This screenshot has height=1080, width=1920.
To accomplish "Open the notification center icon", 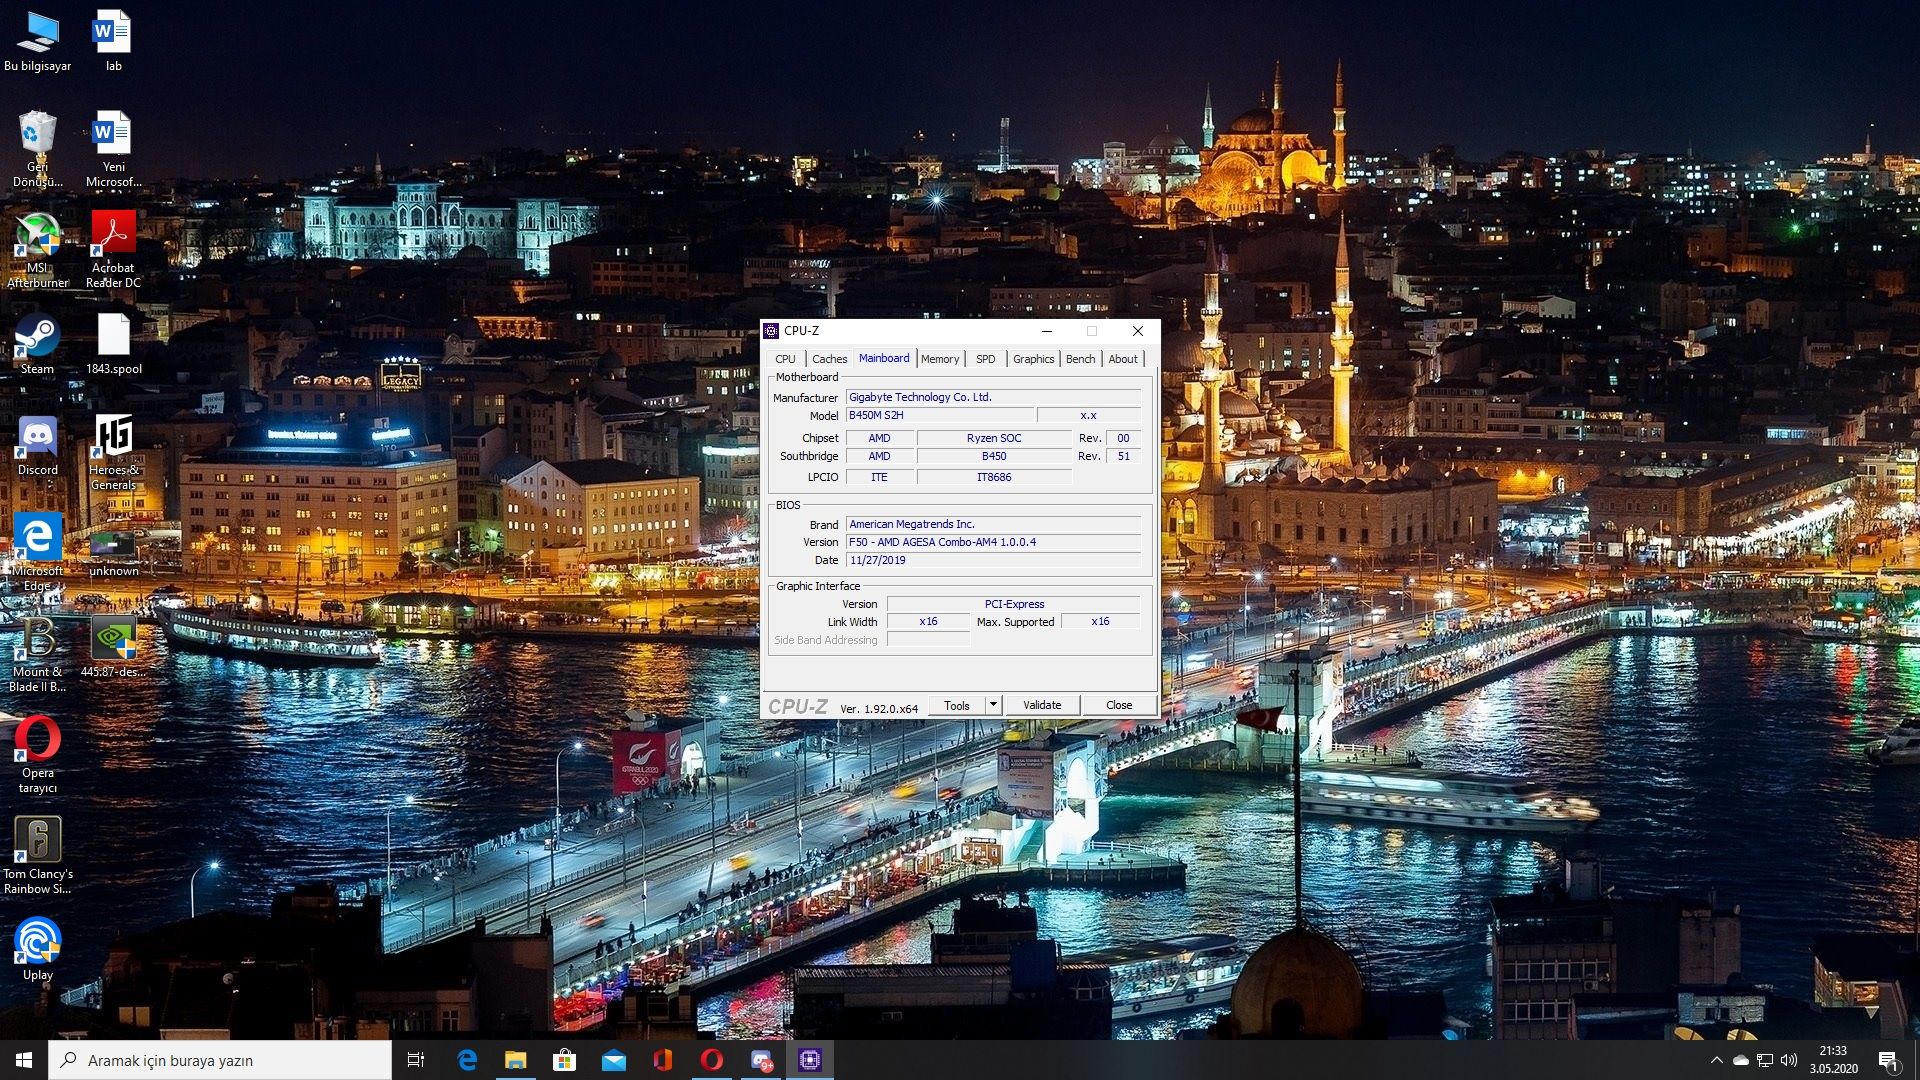I will click(1888, 1060).
